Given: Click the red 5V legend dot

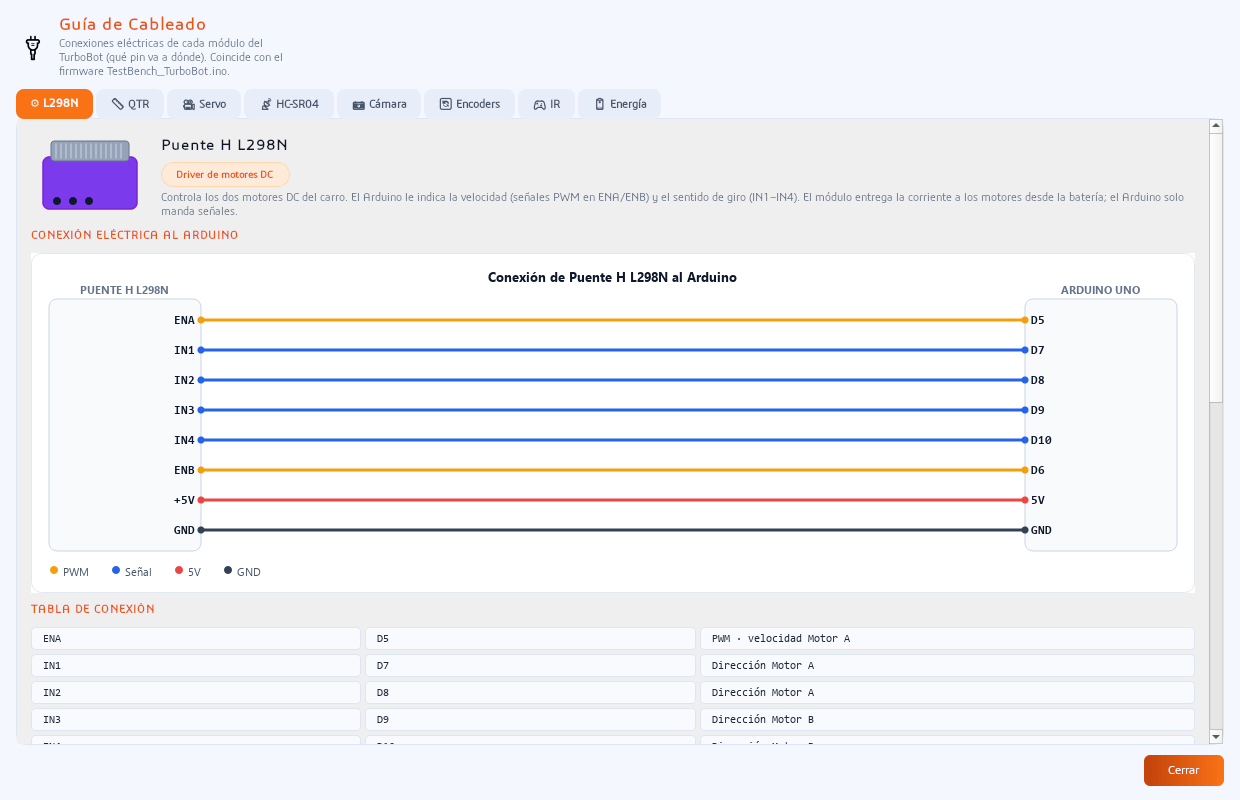Looking at the screenshot, I should coord(179,570).
